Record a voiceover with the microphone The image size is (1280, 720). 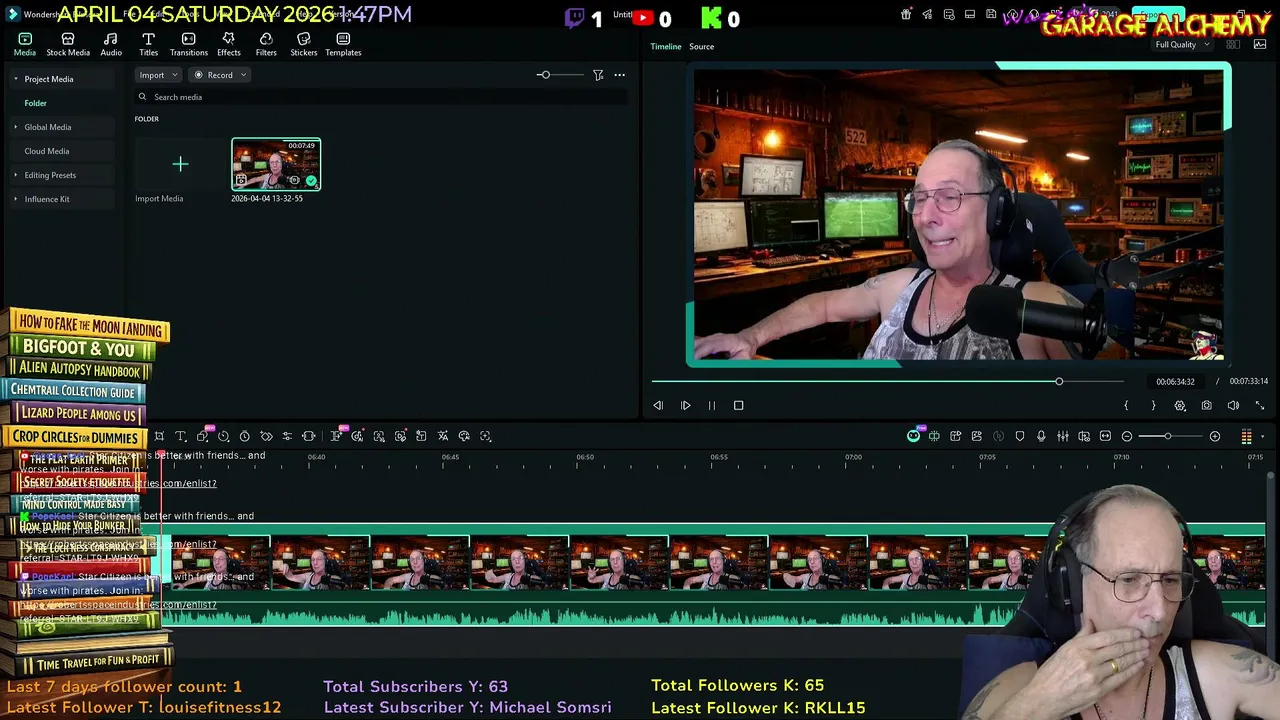click(1041, 437)
